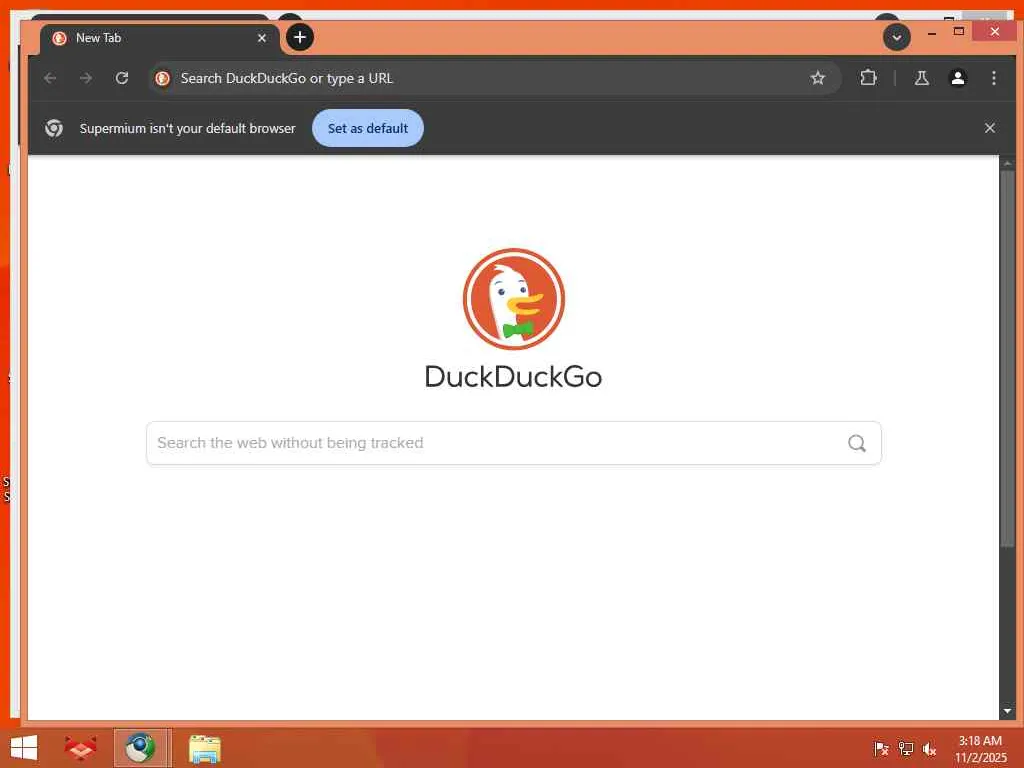Open the Extensions puzzle icon
The height and width of the screenshot is (768, 1024).
868,78
